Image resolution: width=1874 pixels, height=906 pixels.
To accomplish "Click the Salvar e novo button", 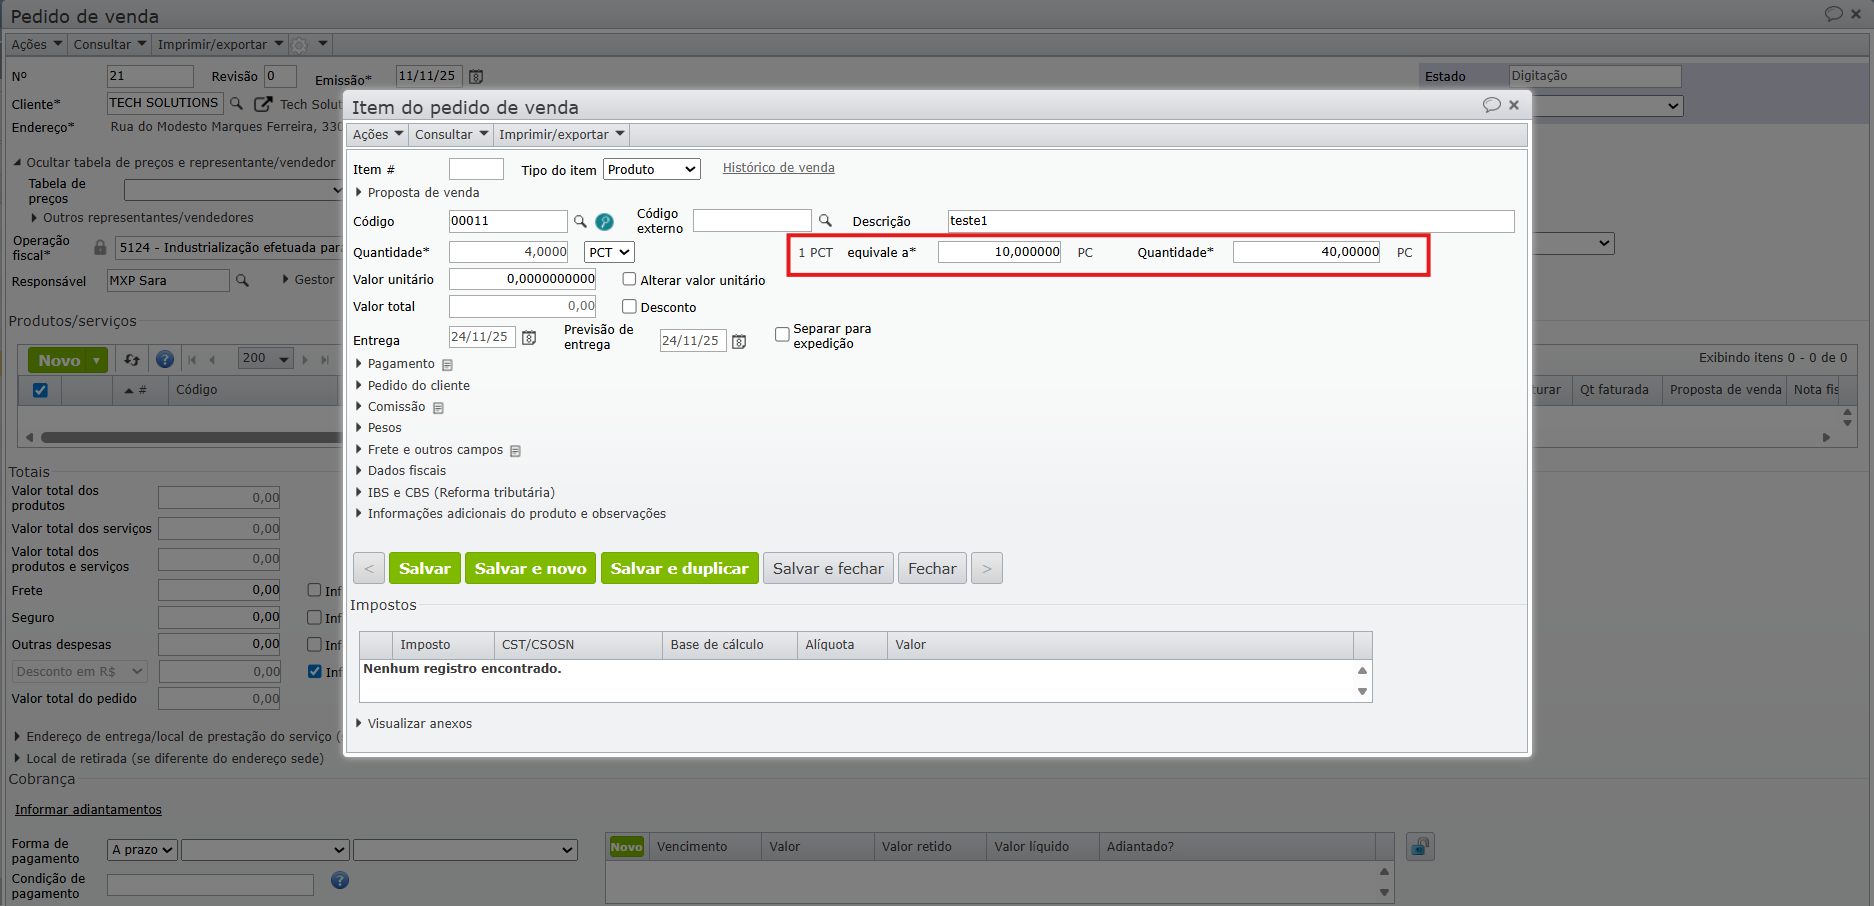I will (x=531, y=568).
